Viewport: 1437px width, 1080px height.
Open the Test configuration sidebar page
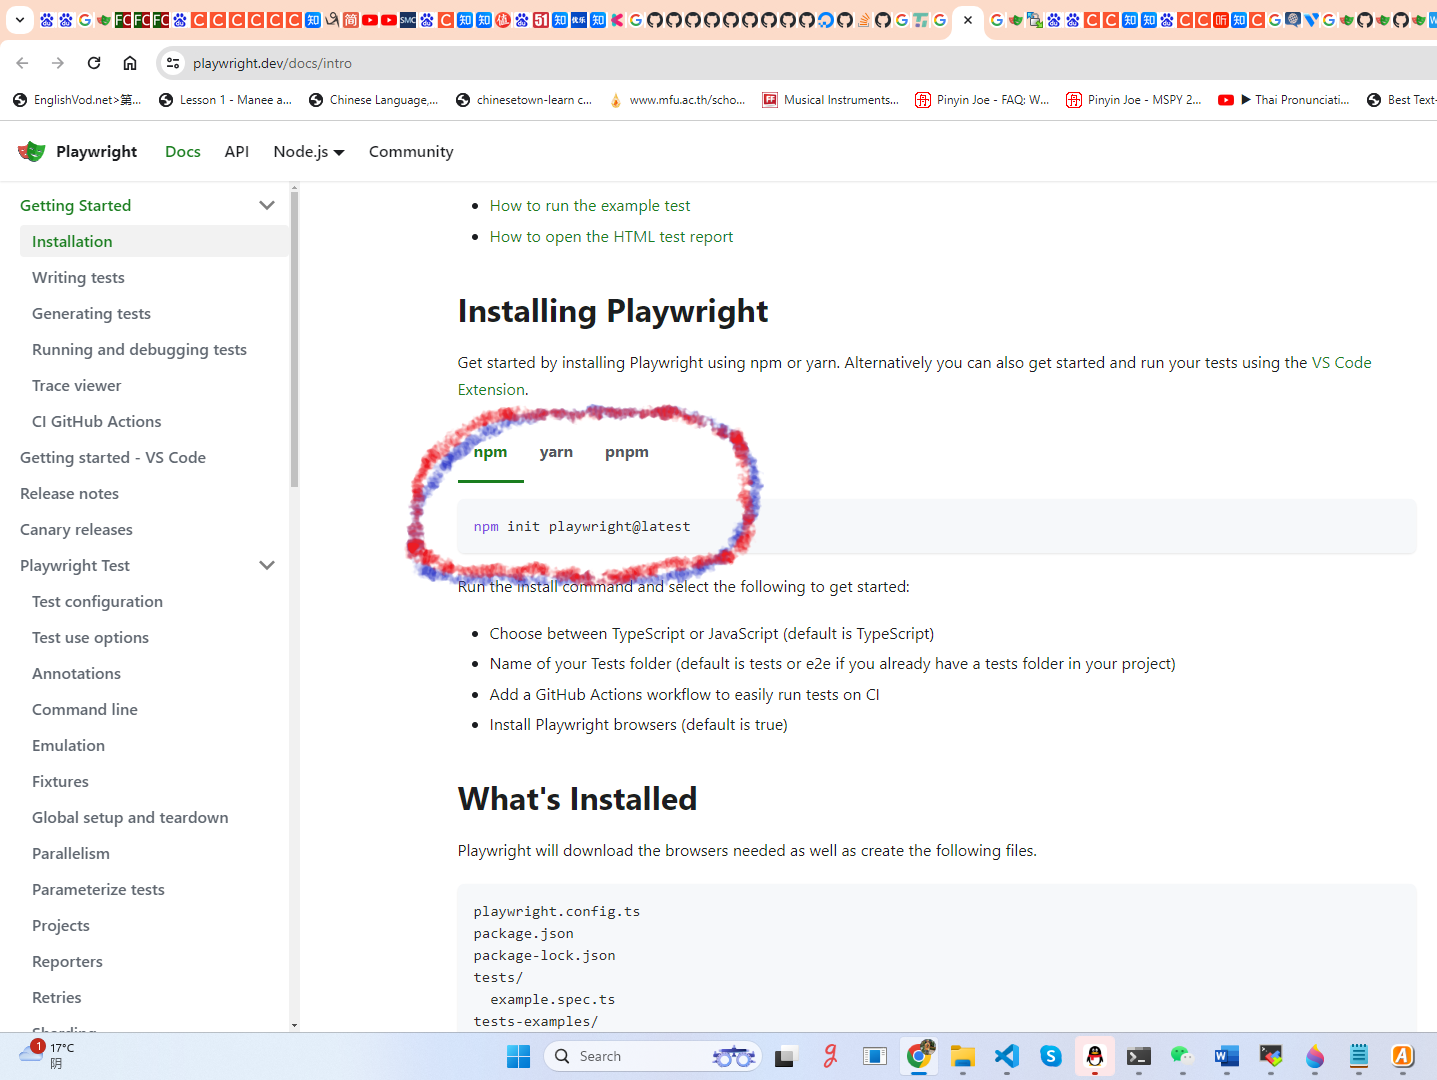pyautogui.click(x=97, y=601)
